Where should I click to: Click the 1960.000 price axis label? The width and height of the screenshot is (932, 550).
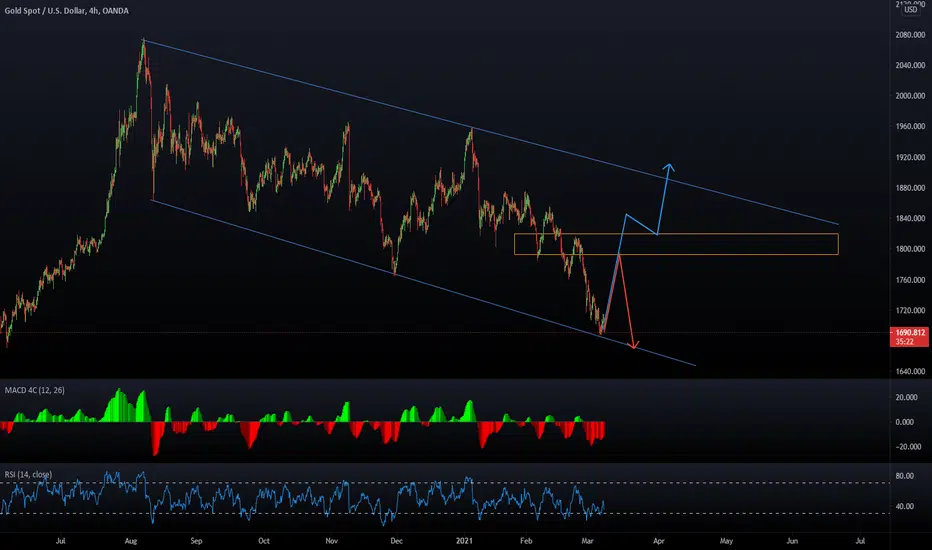click(x=910, y=127)
